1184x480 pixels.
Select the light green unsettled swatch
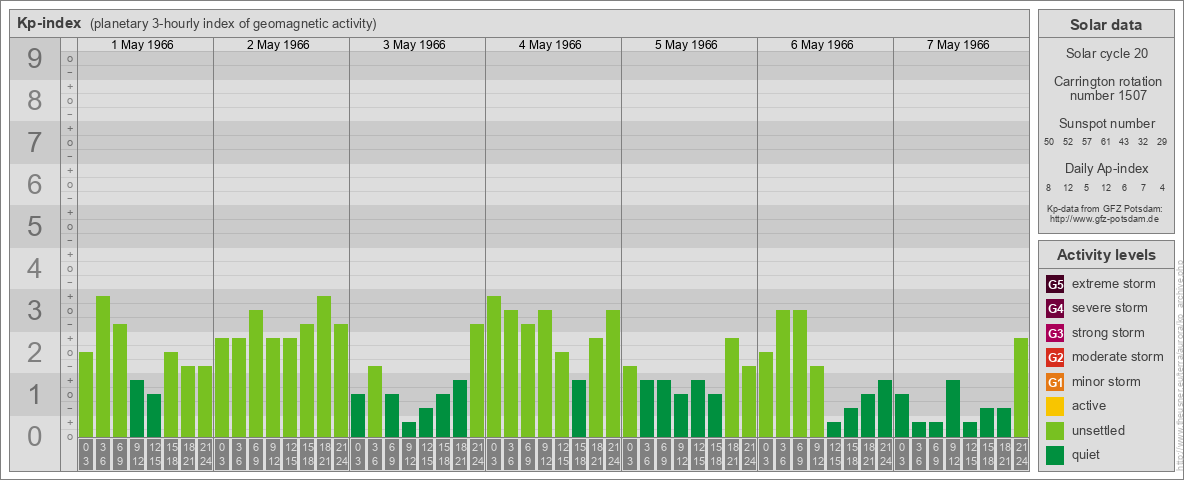(x=1055, y=431)
